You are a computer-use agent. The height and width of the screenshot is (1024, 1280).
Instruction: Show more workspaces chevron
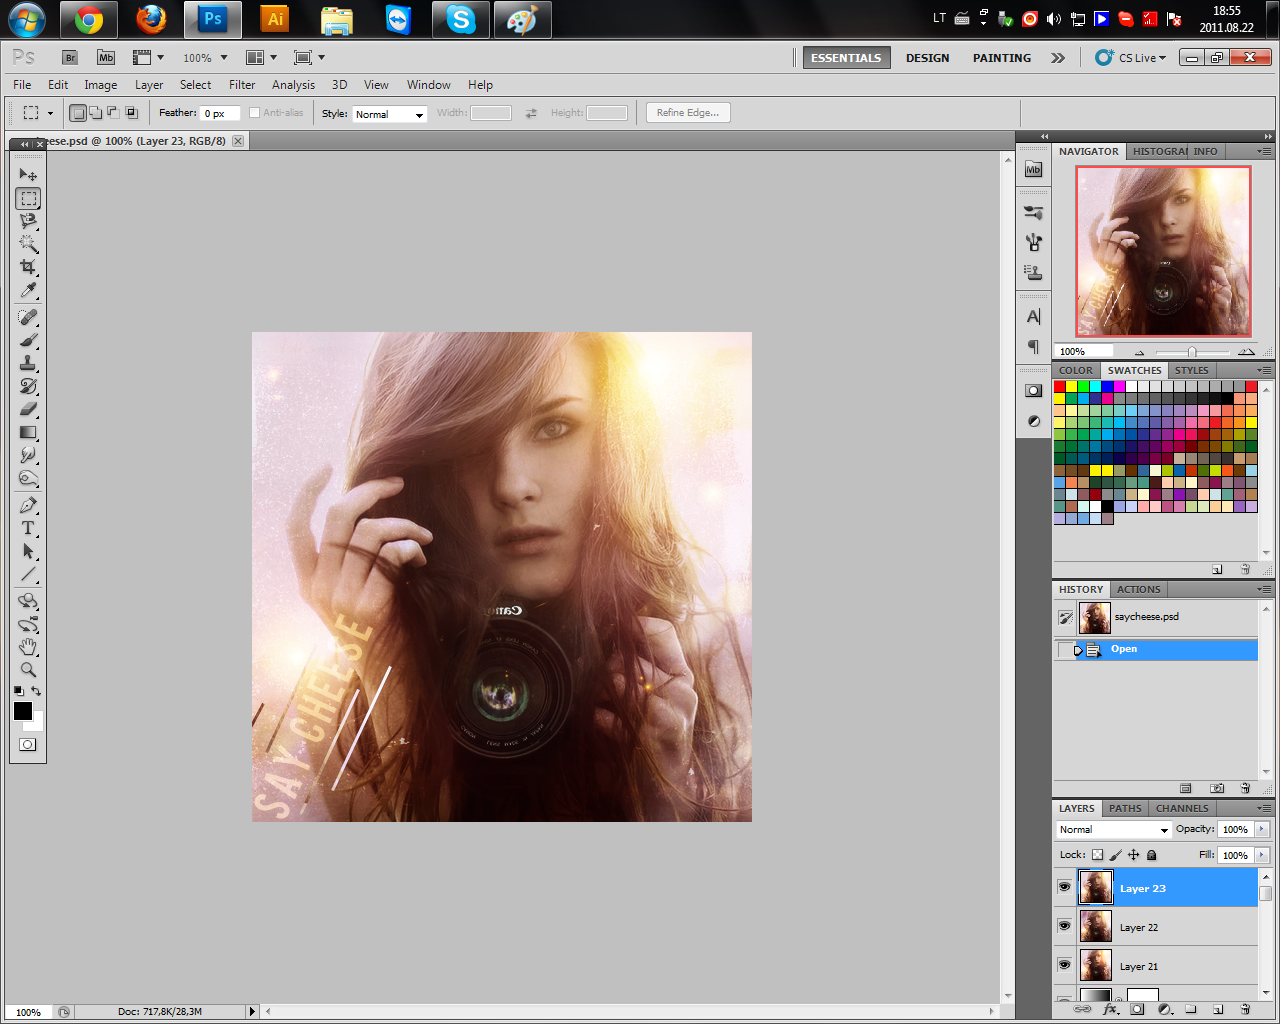1058,58
